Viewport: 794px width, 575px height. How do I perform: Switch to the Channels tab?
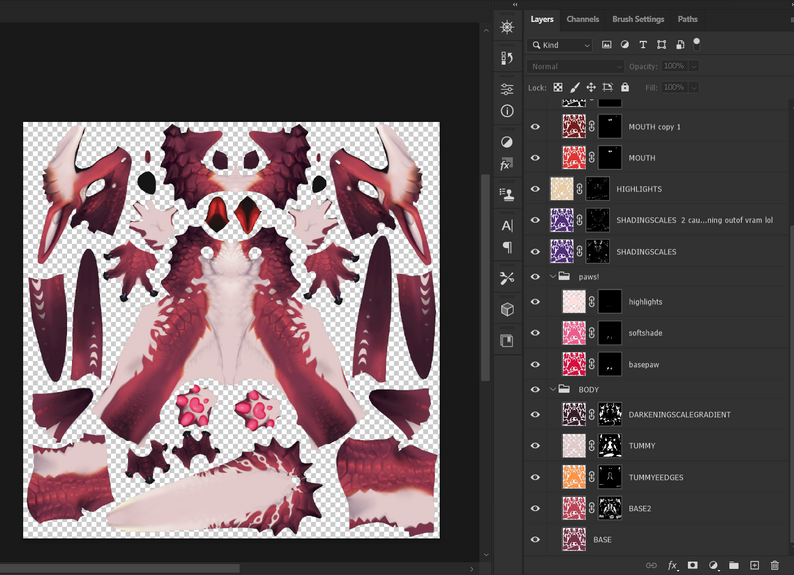583,19
